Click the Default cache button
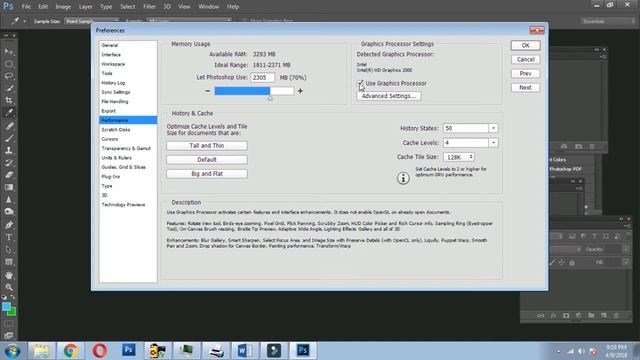Image resolution: width=640 pixels, height=360 pixels. point(207,160)
